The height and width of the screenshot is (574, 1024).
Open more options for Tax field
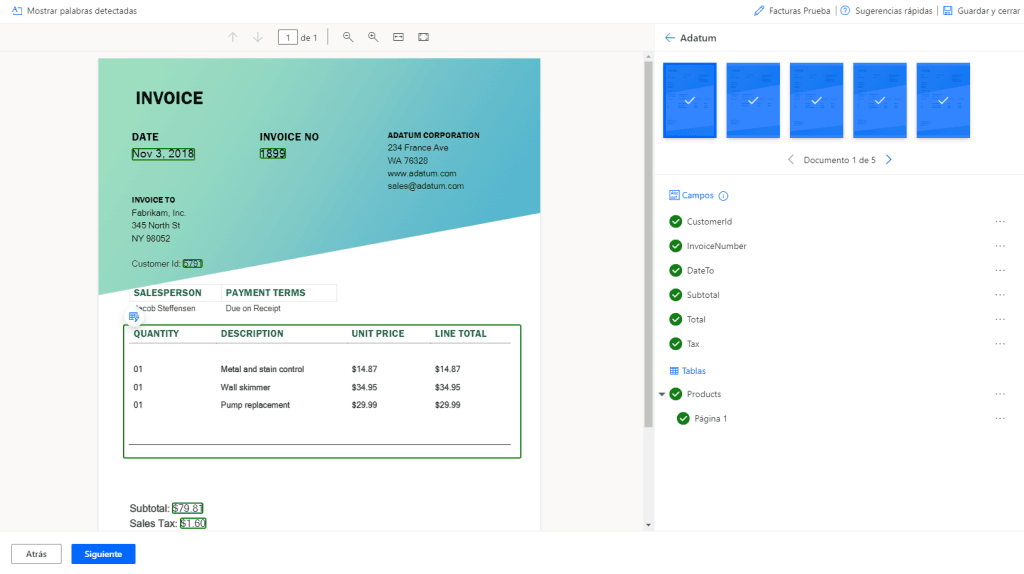1000,344
